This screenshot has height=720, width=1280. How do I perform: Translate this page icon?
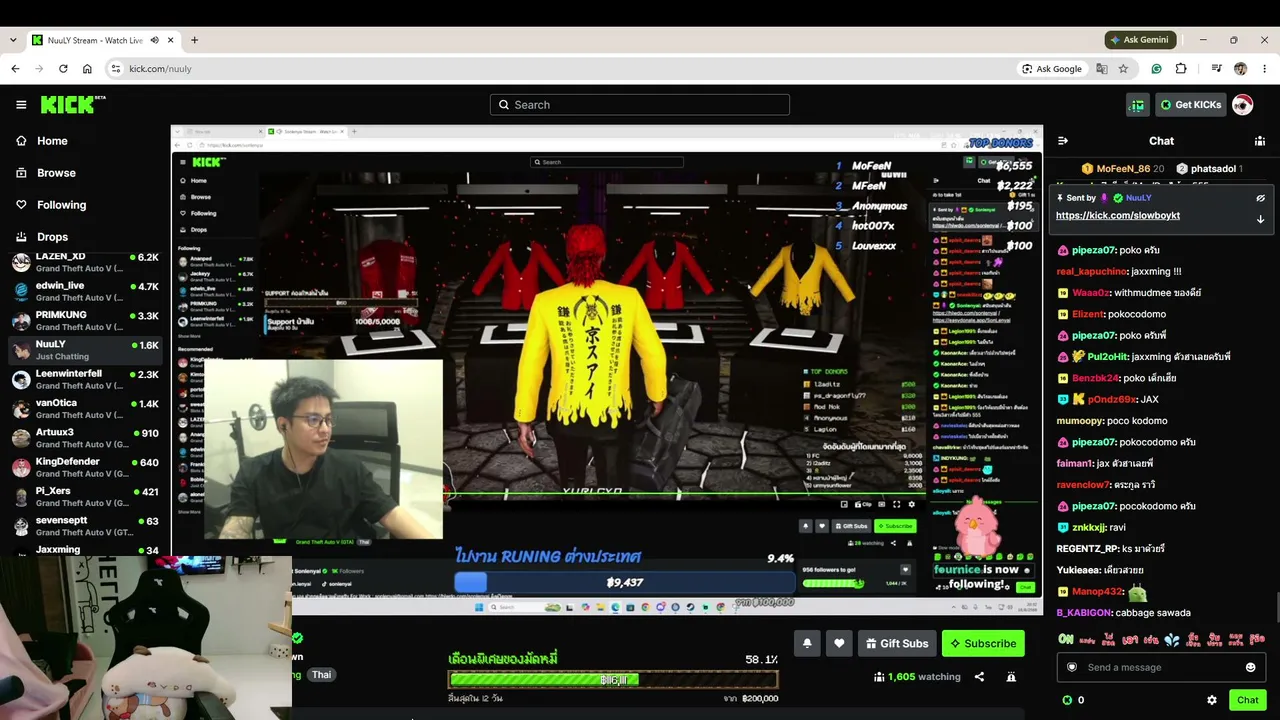1102,69
